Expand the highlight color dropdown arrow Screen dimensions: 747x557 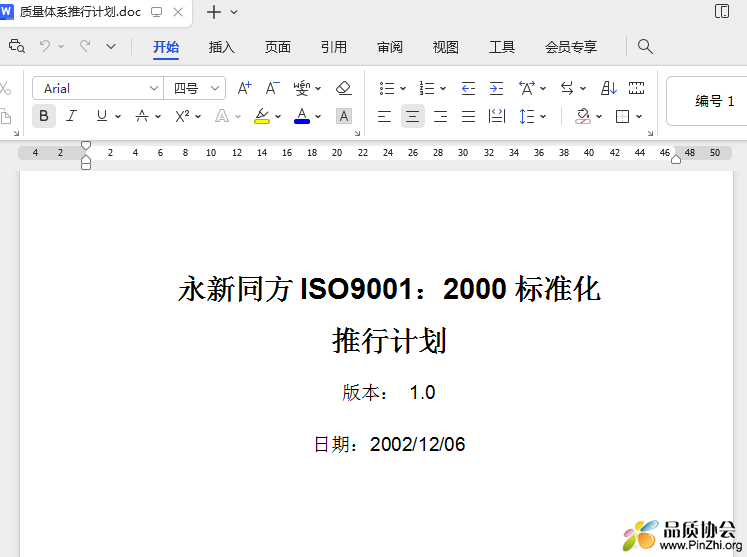278,117
